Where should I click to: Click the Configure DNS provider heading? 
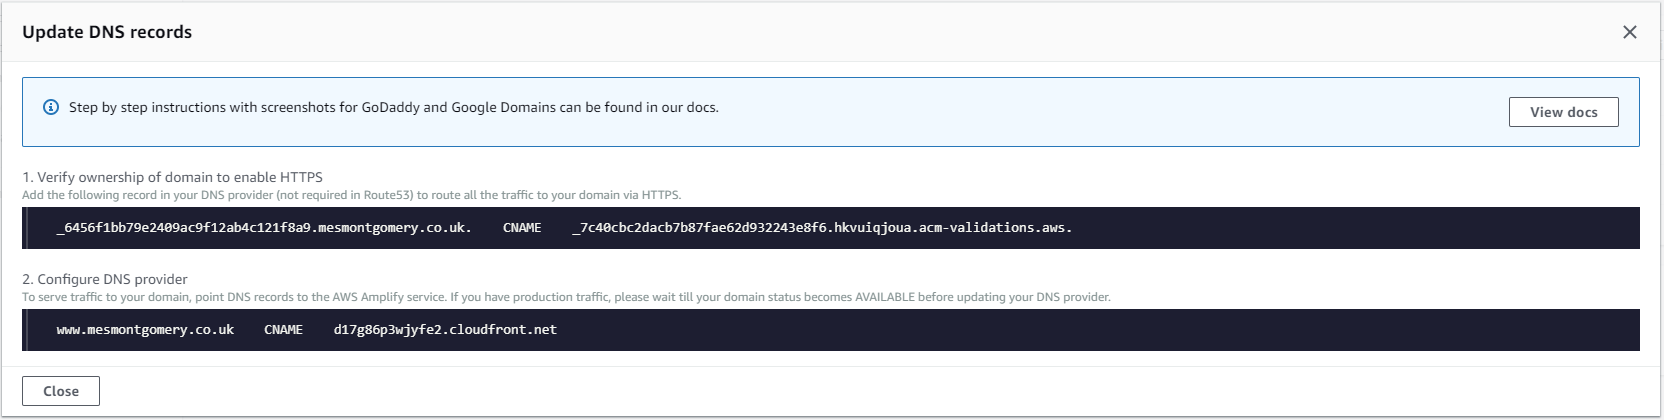coord(105,279)
